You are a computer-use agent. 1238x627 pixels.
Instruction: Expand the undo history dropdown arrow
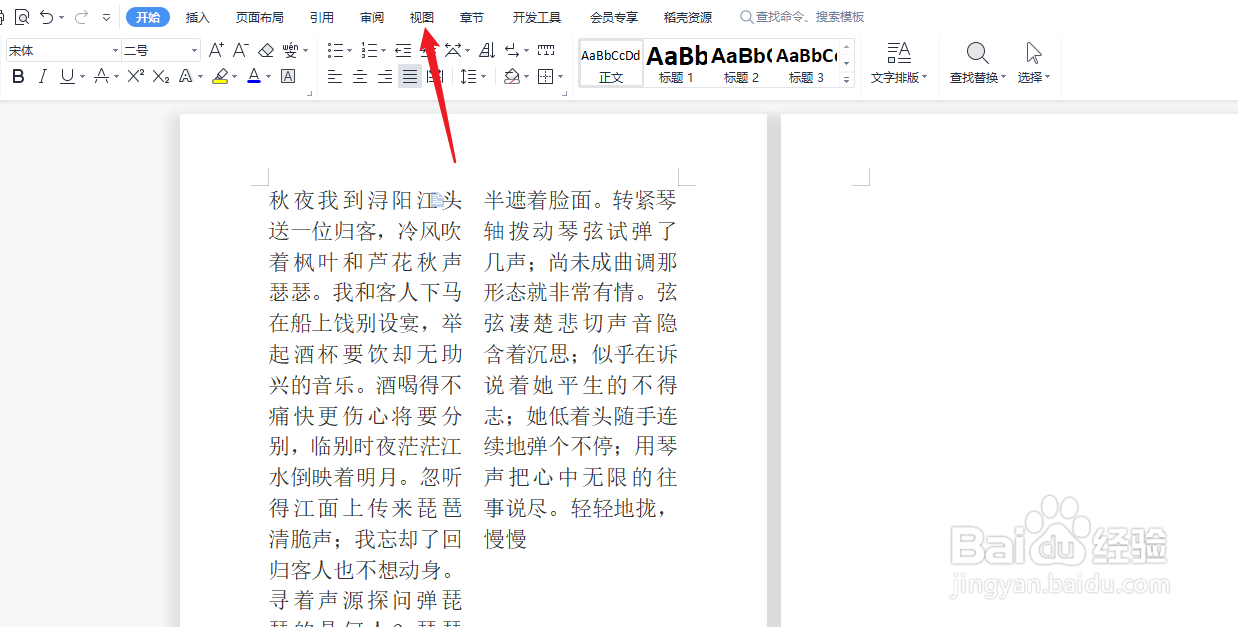pos(62,17)
